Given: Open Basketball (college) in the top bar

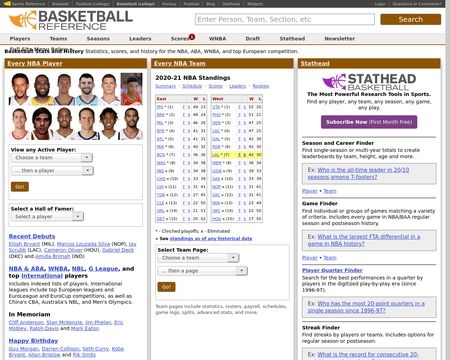Looking at the screenshot, I should 136,4.
